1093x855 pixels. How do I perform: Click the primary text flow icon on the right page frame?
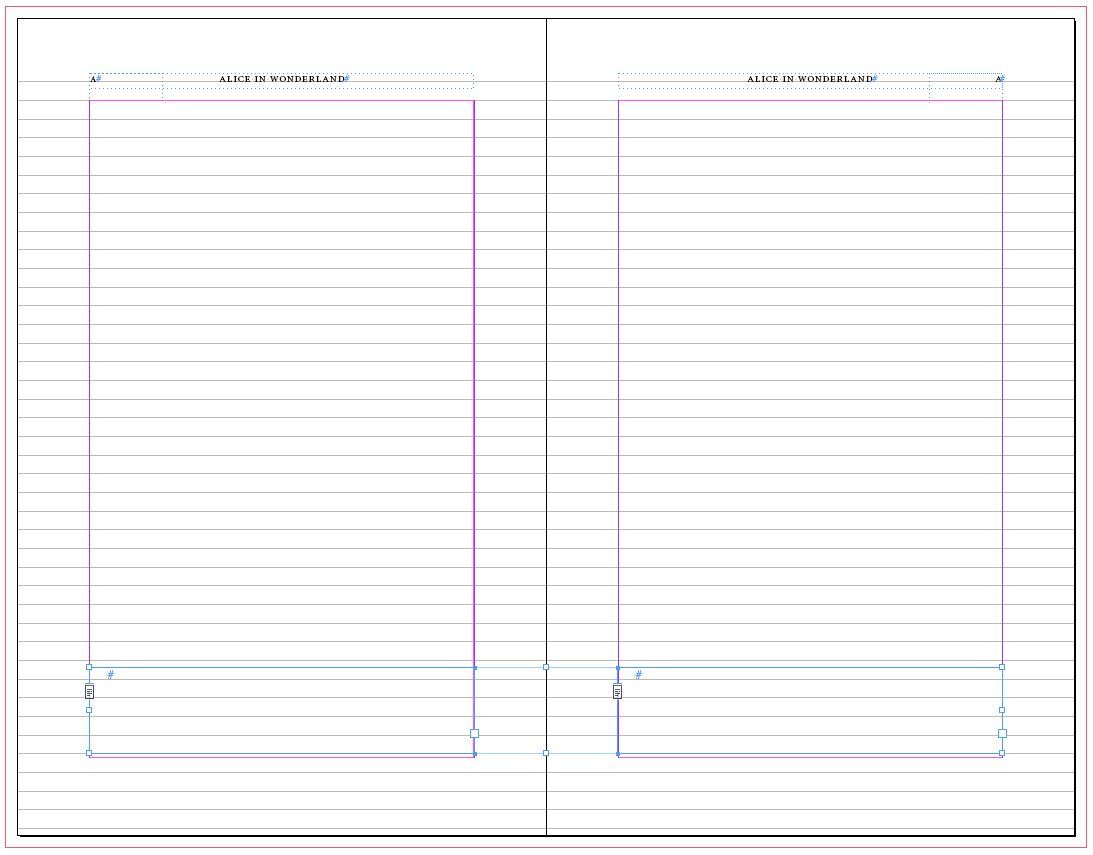(x=618, y=691)
